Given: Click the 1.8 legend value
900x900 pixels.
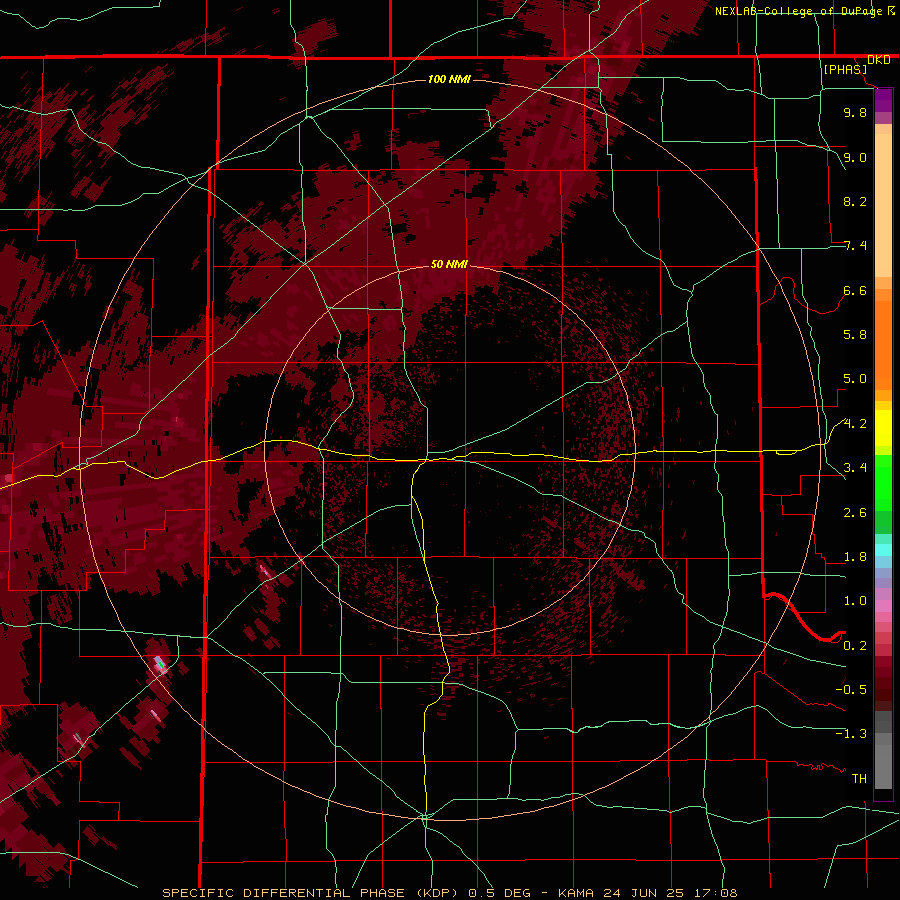Looking at the screenshot, I should [x=855, y=557].
